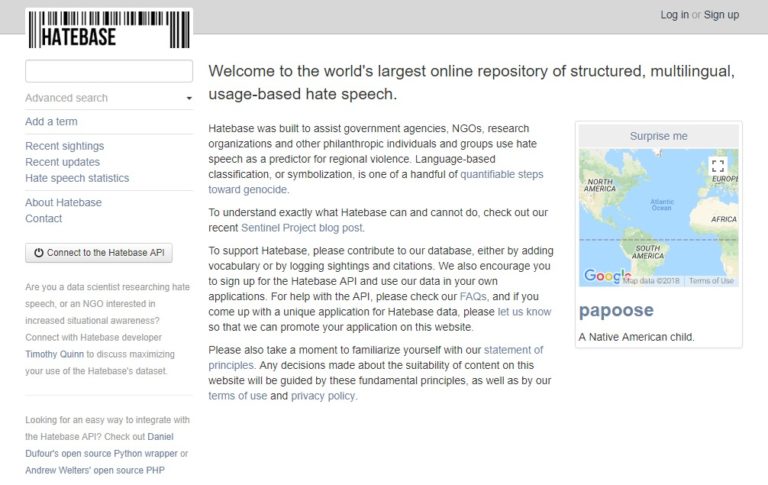Viewport: 768px width, 485px height.
Task: Follow the FAQs link
Action: pyautogui.click(x=474, y=296)
